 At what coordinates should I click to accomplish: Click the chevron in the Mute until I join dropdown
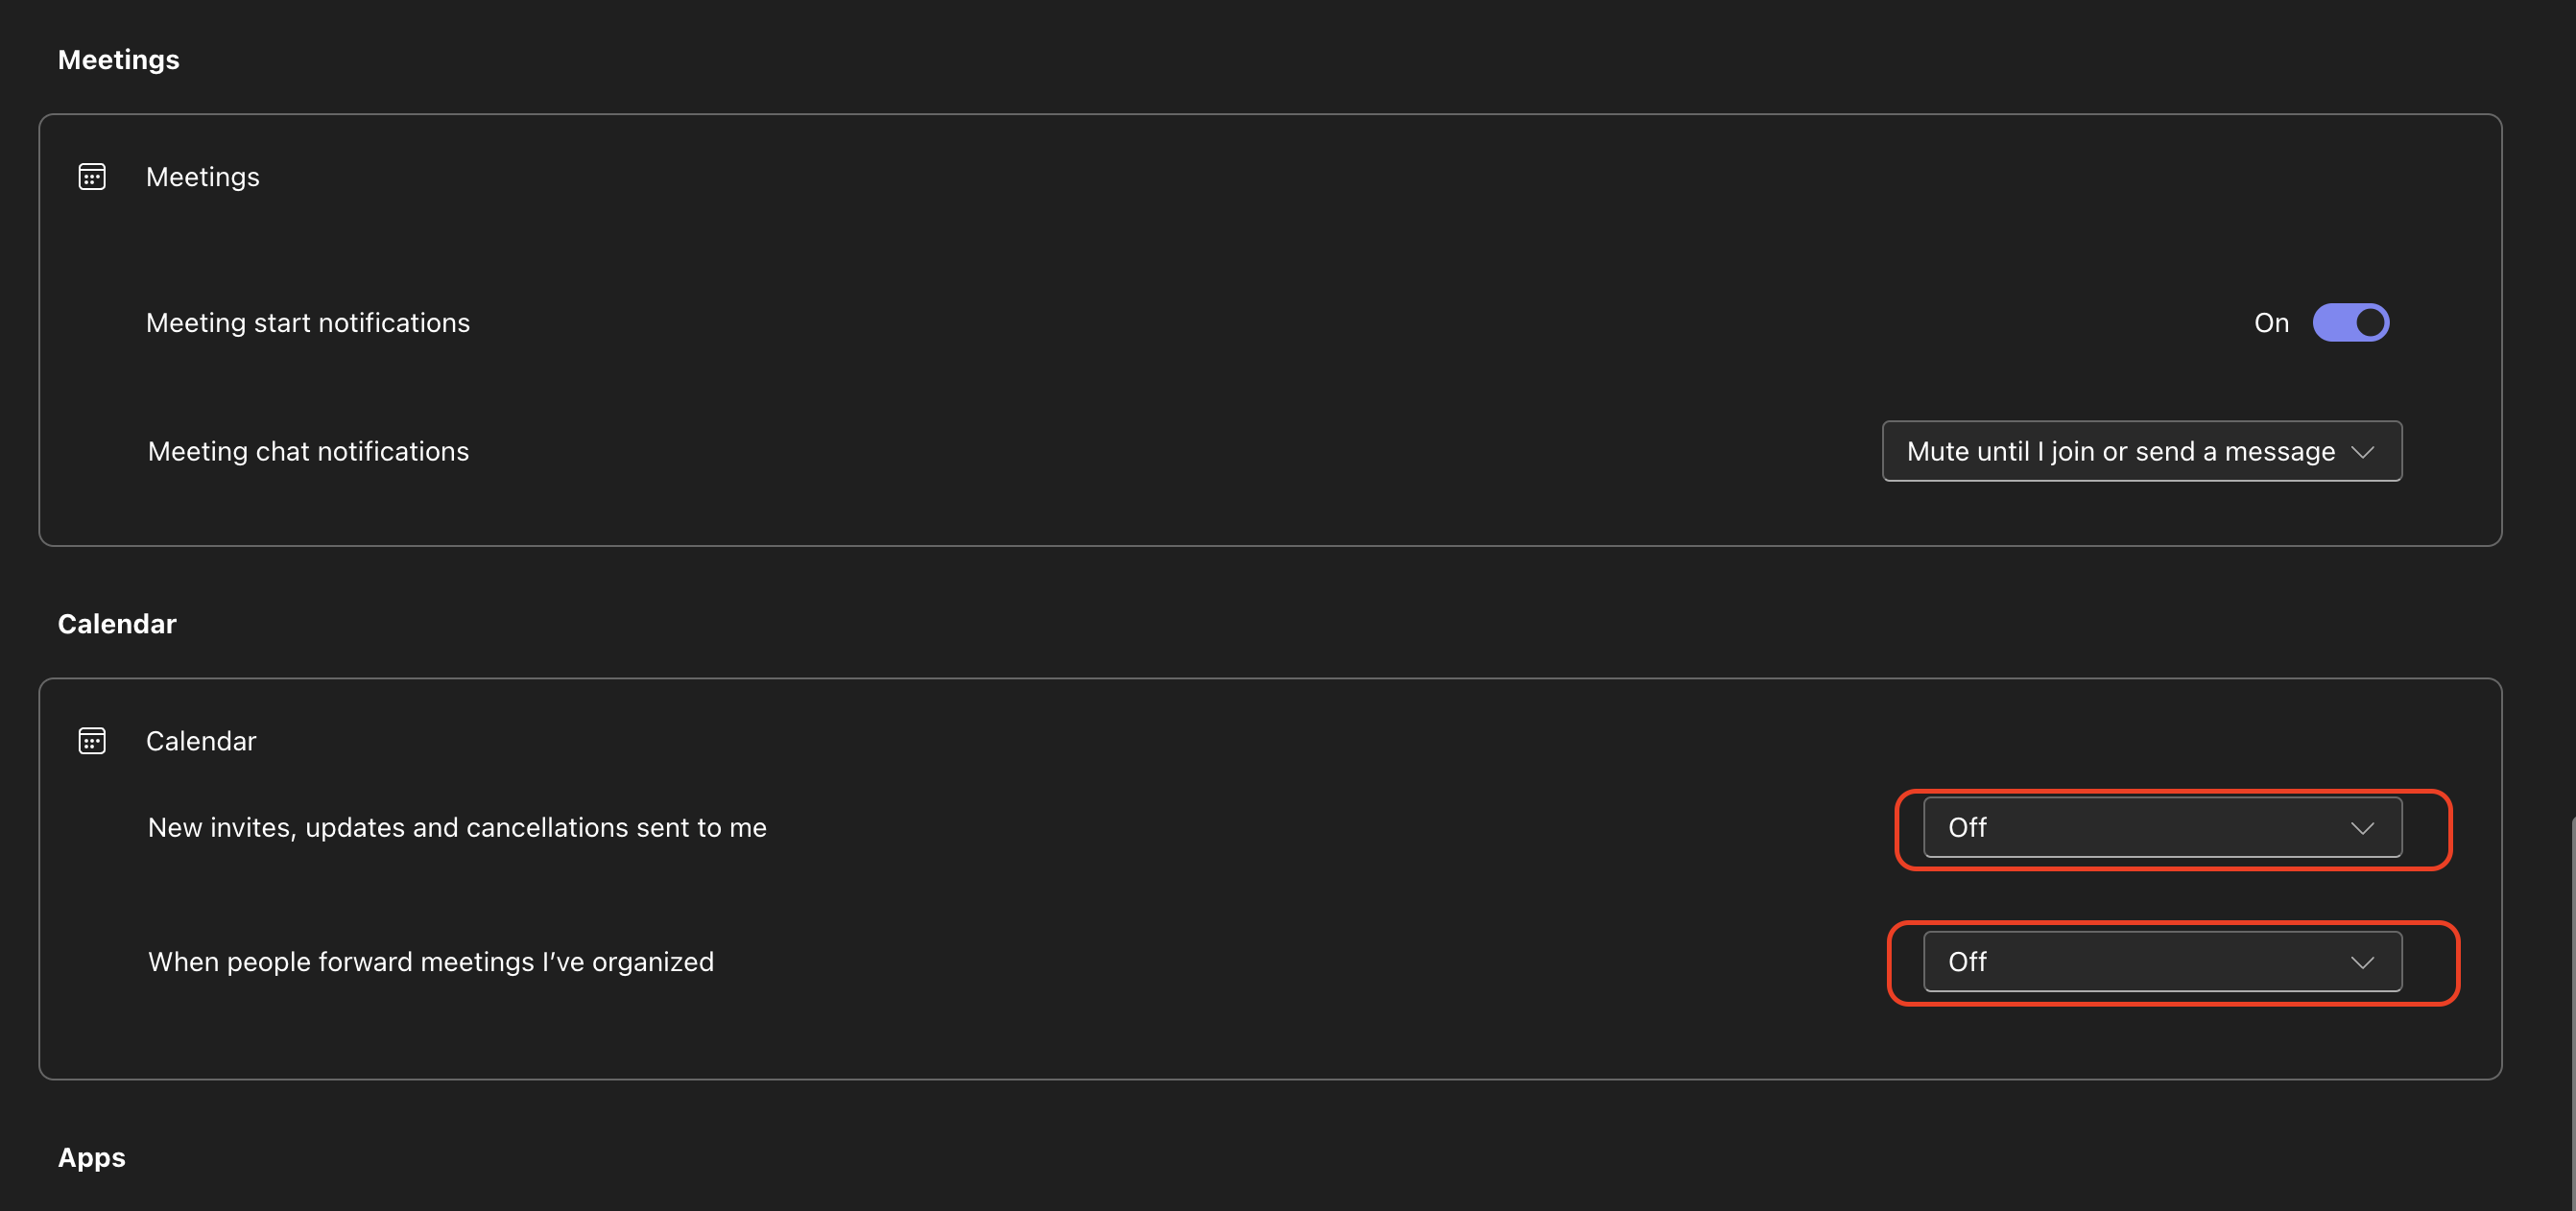(x=2362, y=452)
